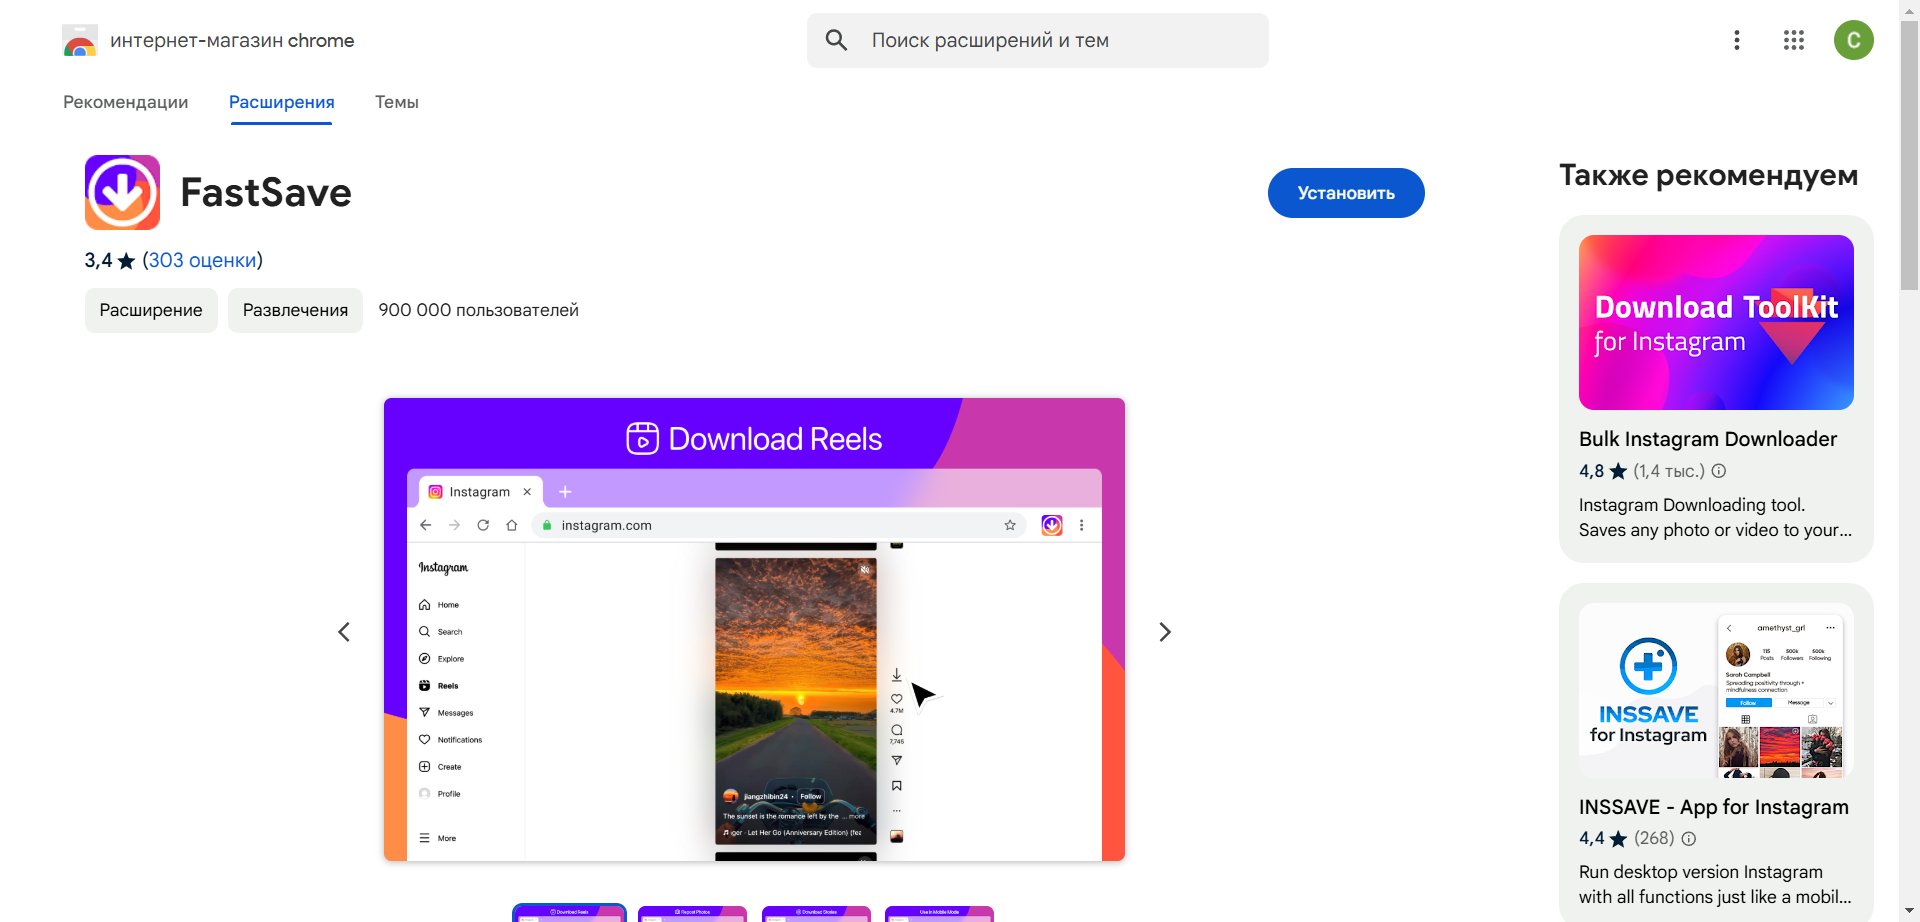The image size is (1920, 922).
Task: Switch to the Рекомендации tab
Action: tap(126, 102)
